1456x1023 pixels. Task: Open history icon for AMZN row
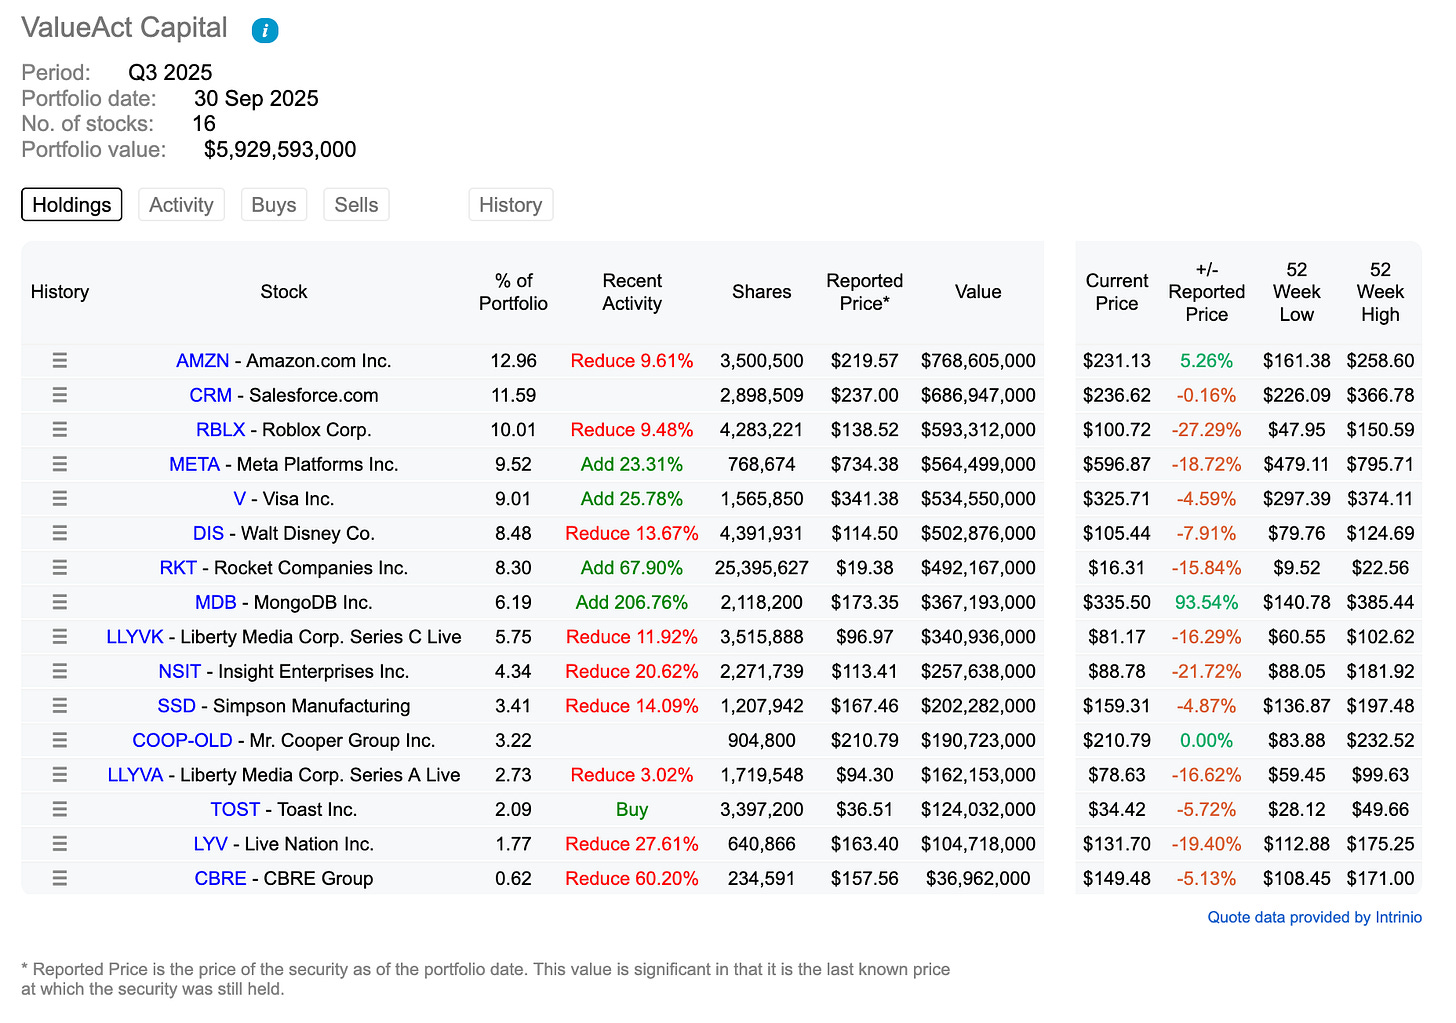pyautogui.click(x=60, y=361)
